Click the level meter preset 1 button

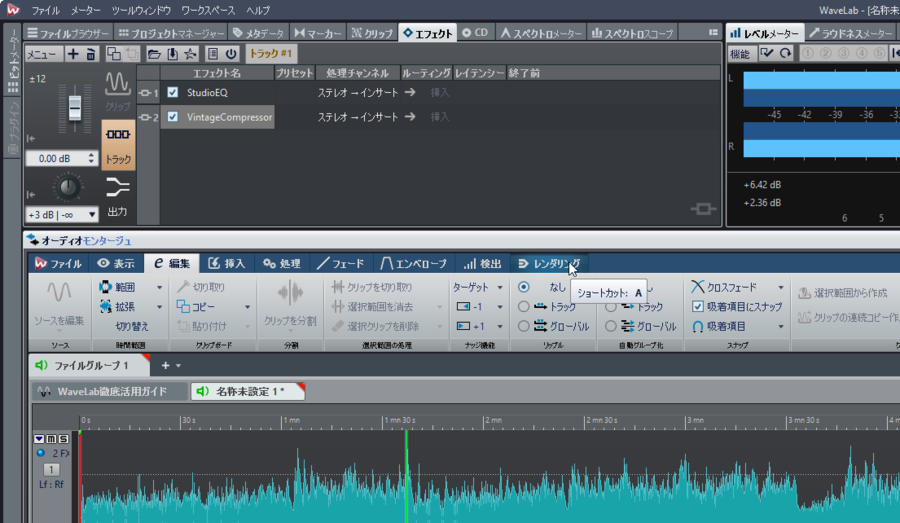coord(808,53)
